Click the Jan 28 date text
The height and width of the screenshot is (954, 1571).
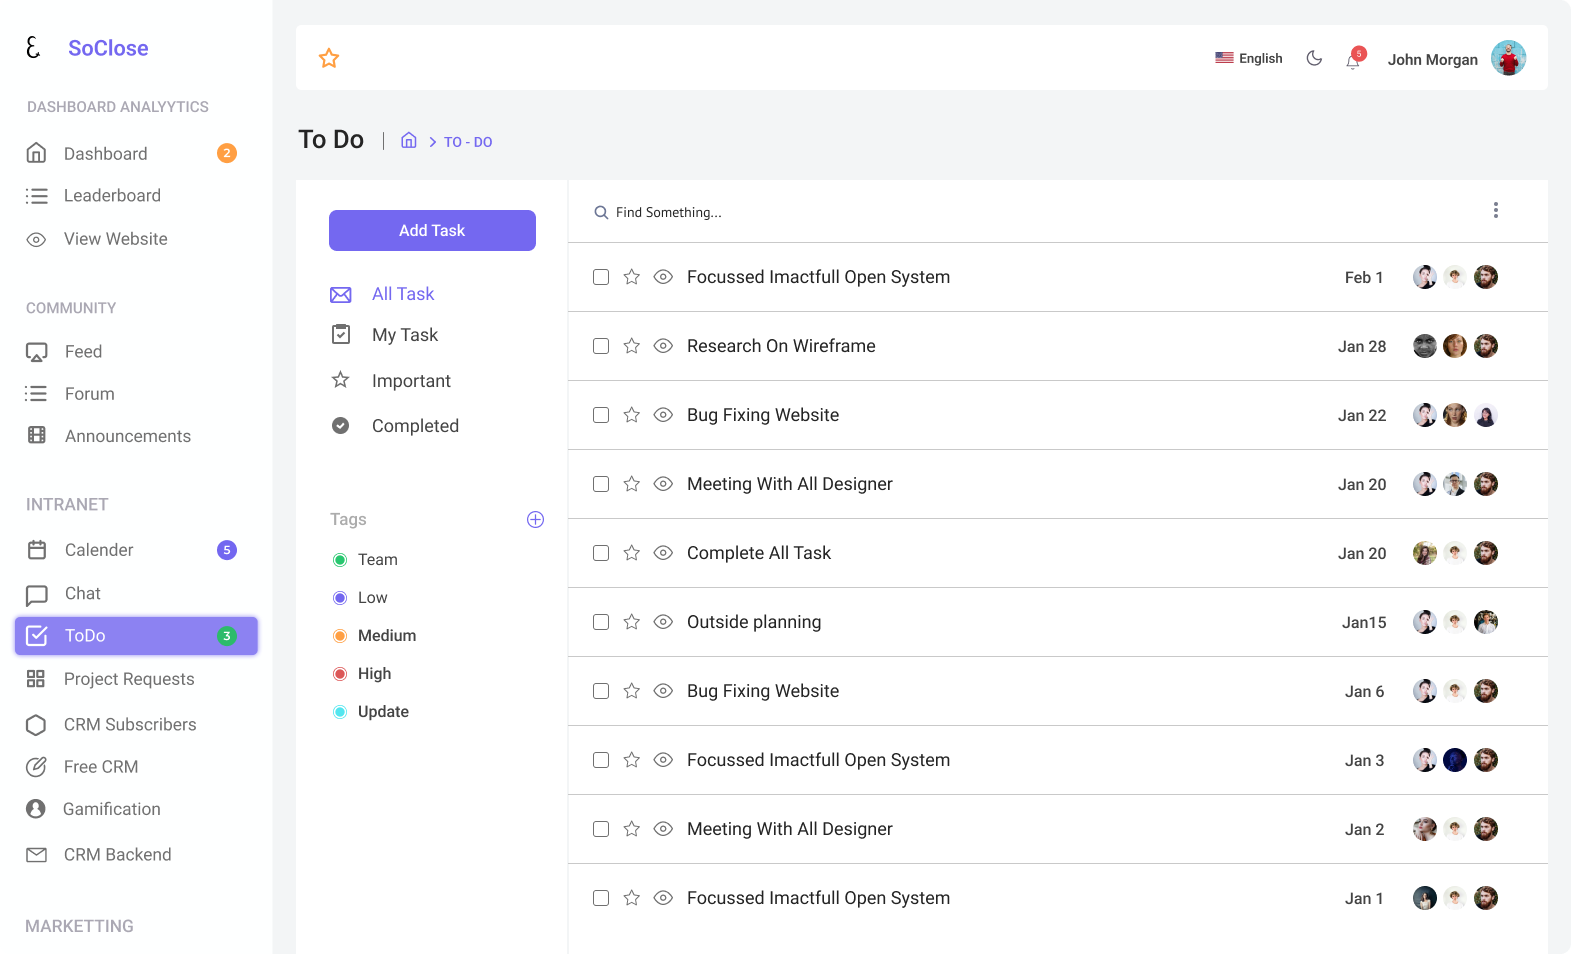coord(1362,346)
